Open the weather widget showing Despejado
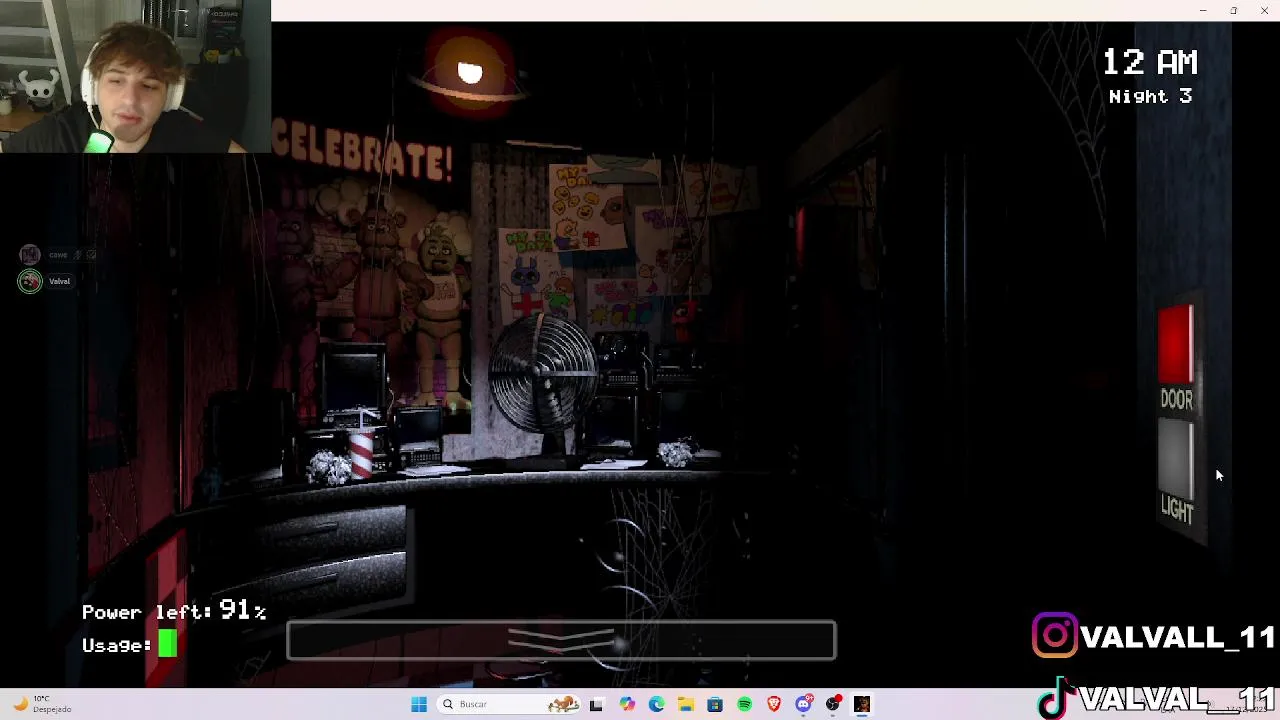This screenshot has height=720, width=1280. (x=41, y=704)
